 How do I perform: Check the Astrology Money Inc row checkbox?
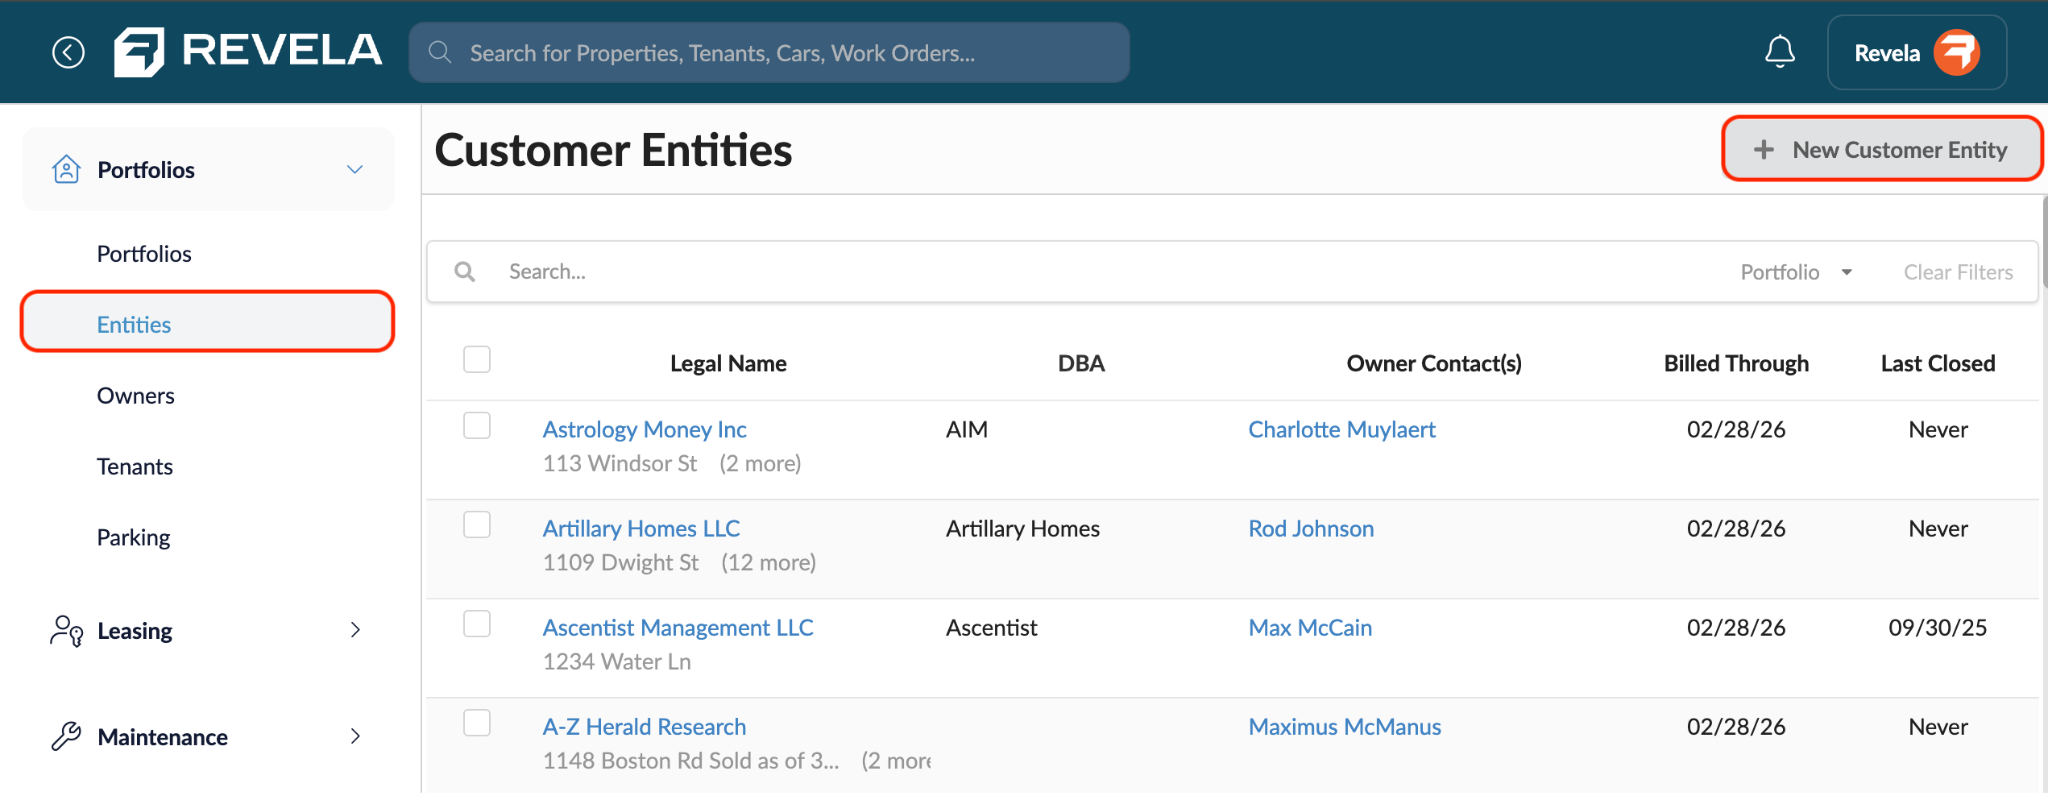tap(477, 425)
